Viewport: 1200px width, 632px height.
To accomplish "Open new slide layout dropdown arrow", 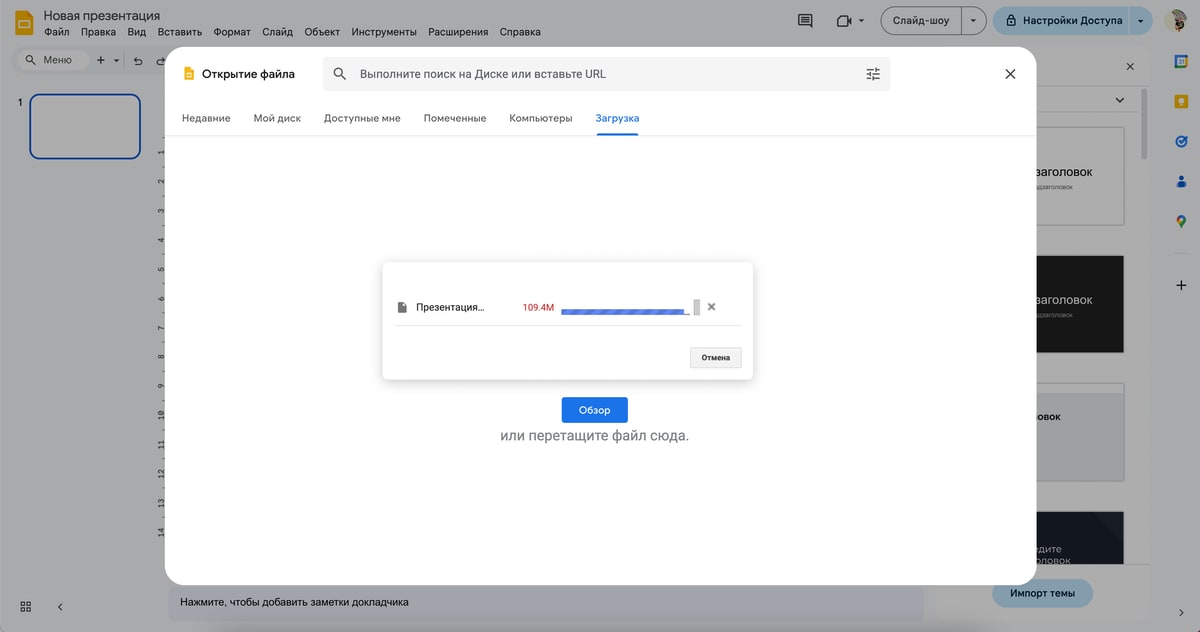I will [x=116, y=60].
